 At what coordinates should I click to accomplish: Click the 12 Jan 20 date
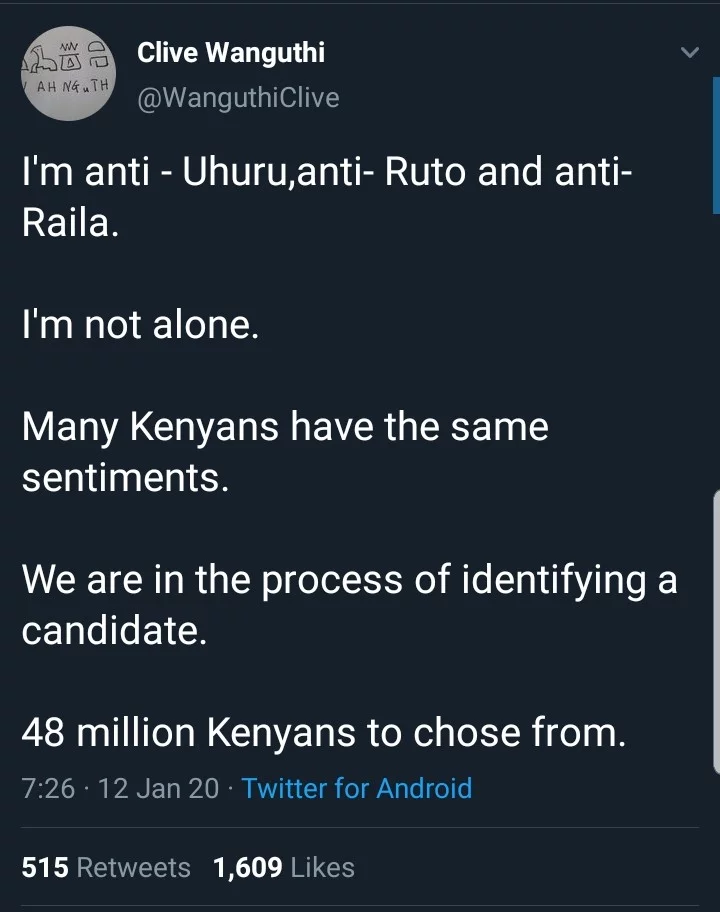pyautogui.click(x=158, y=788)
